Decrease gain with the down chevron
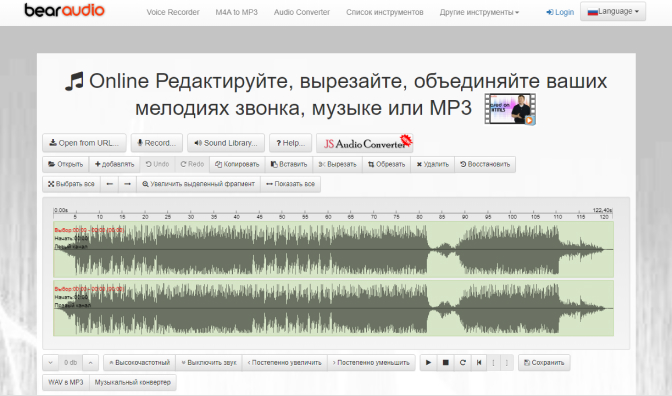This screenshot has height=396, width=672. pyautogui.click(x=51, y=363)
